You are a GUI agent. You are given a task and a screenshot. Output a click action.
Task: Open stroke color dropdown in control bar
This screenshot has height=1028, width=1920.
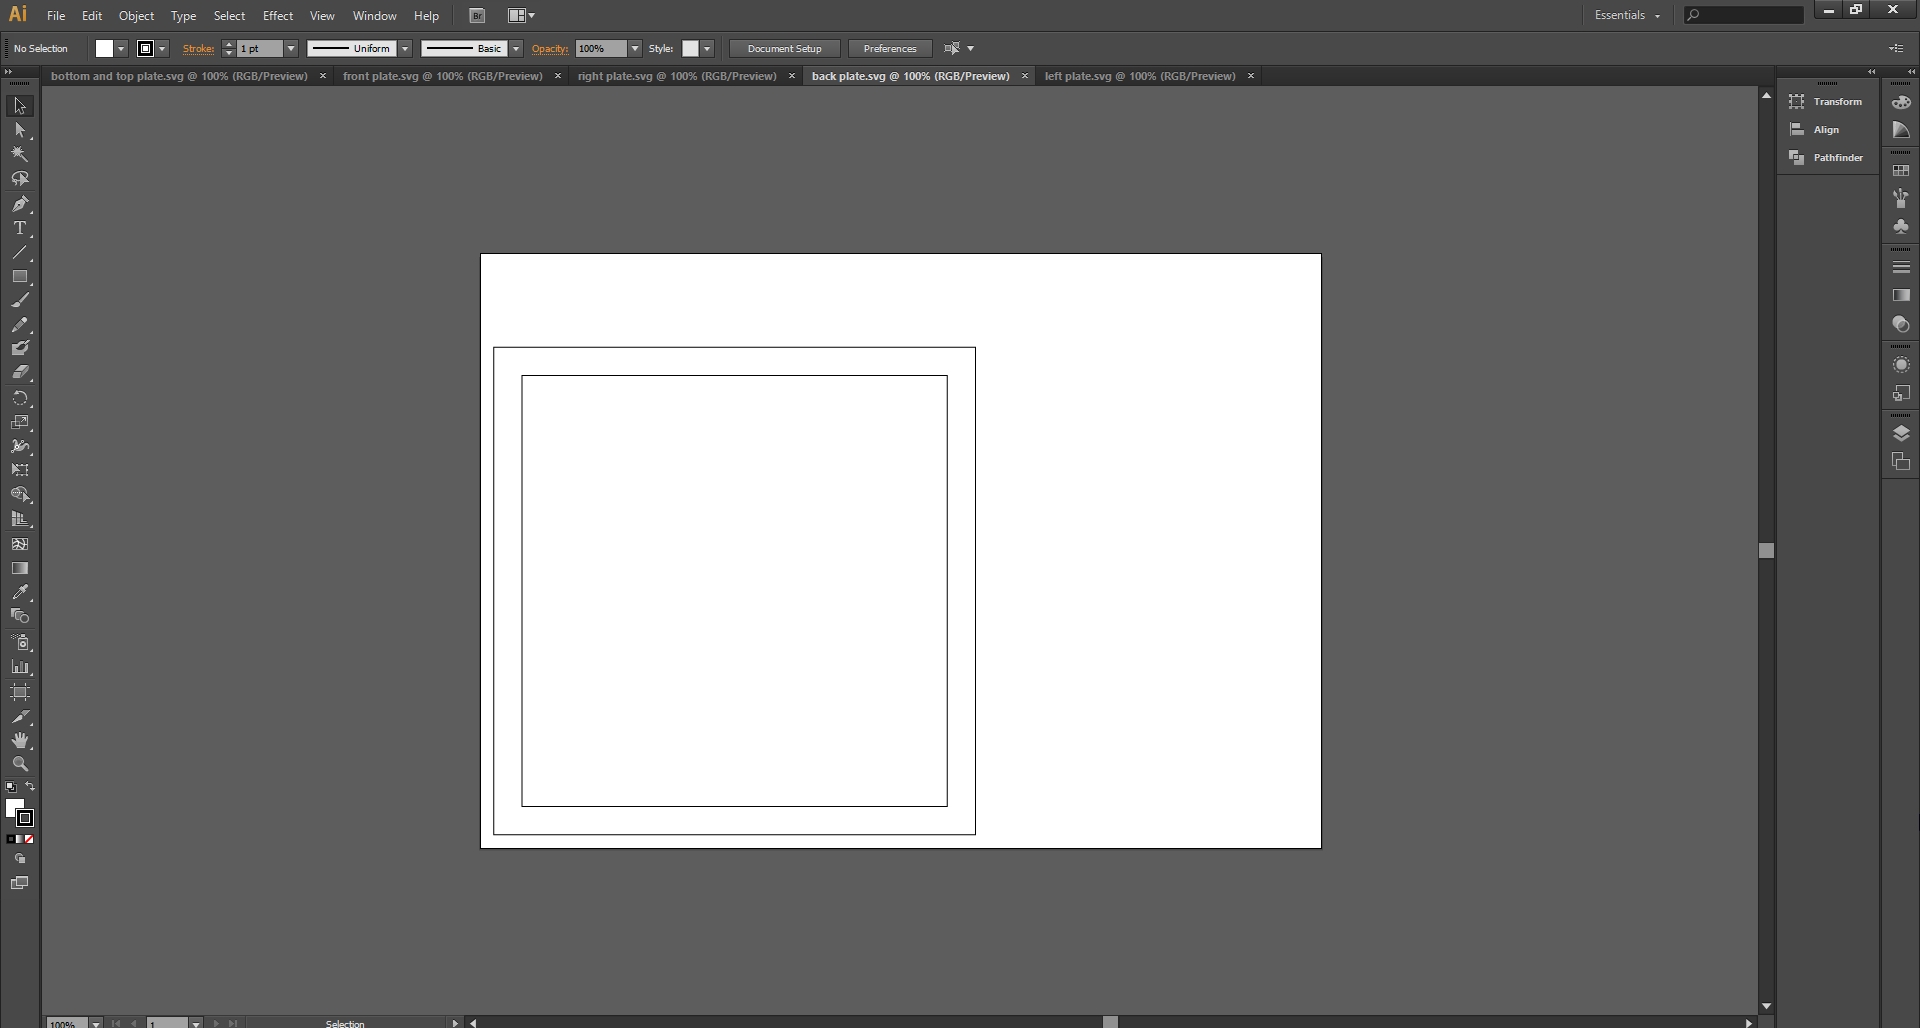pyautogui.click(x=163, y=48)
